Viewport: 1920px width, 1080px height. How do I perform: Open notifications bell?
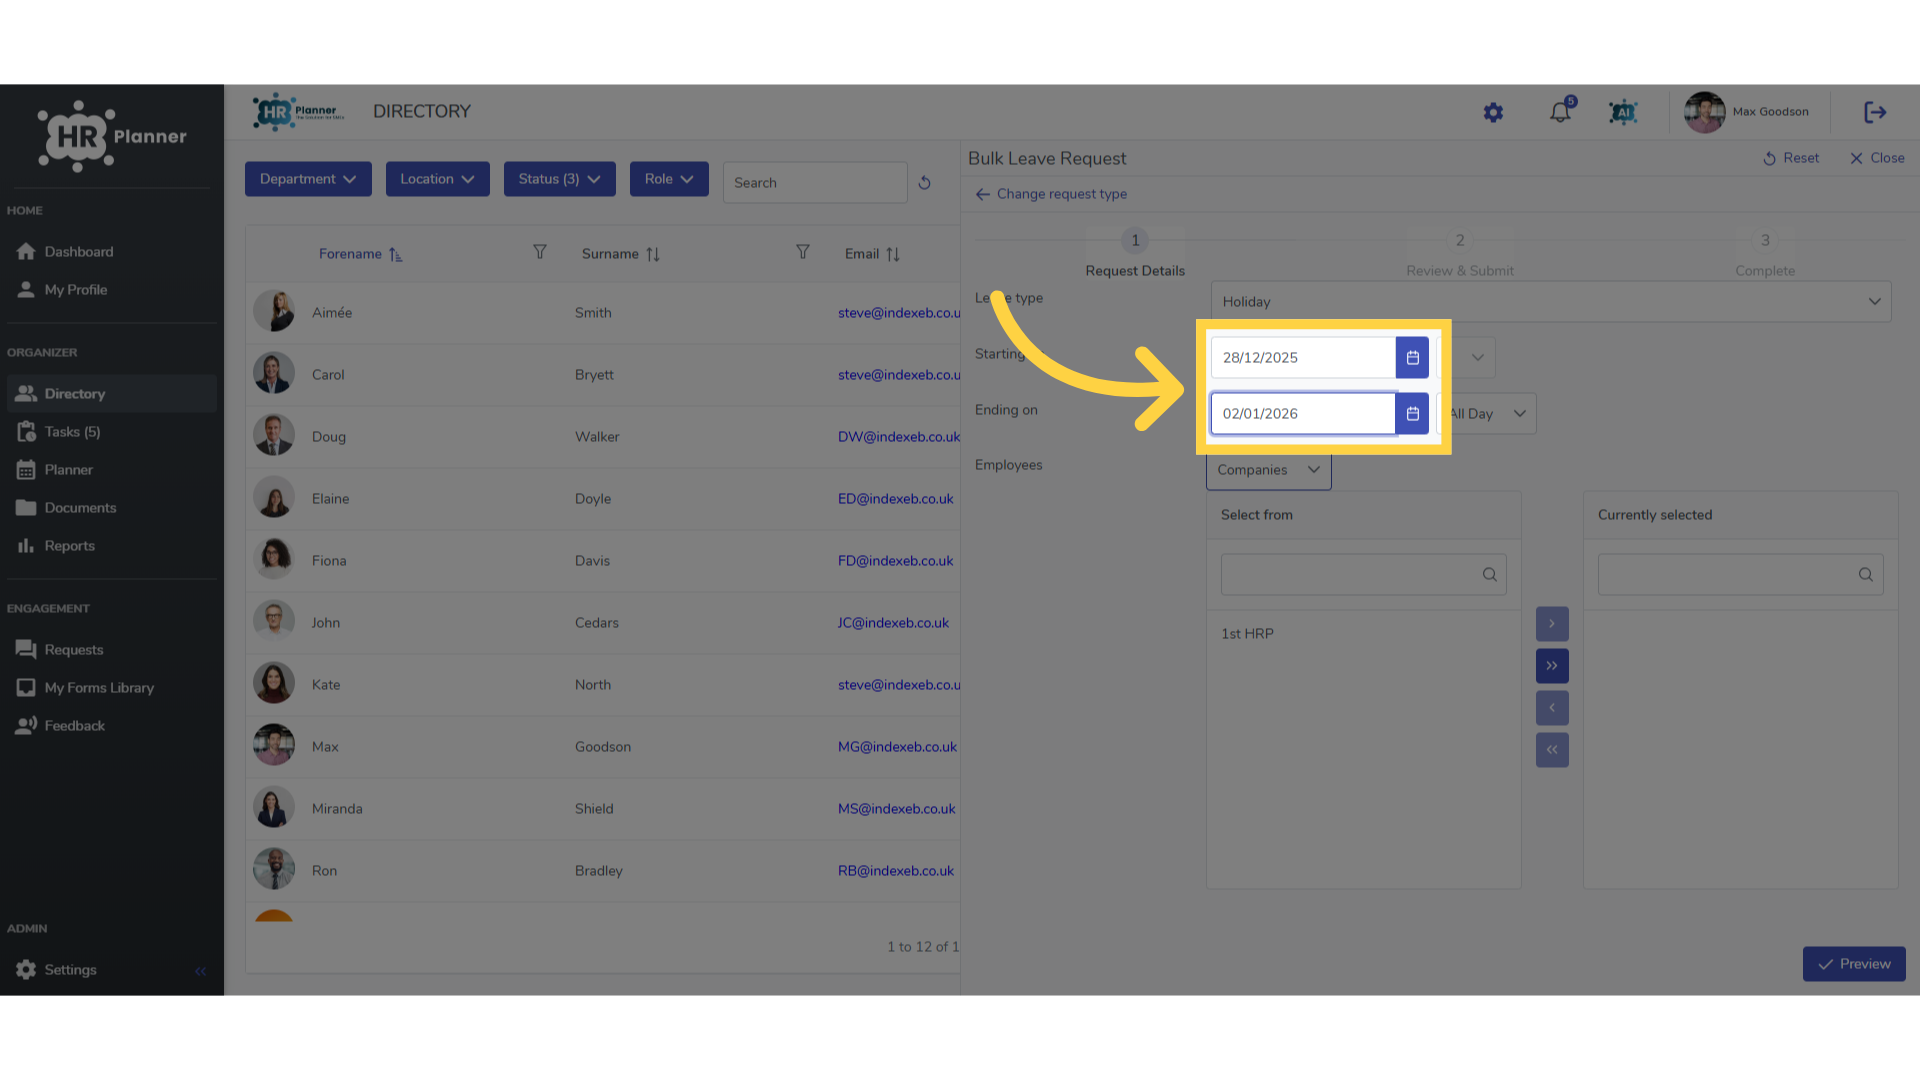[x=1560, y=112]
